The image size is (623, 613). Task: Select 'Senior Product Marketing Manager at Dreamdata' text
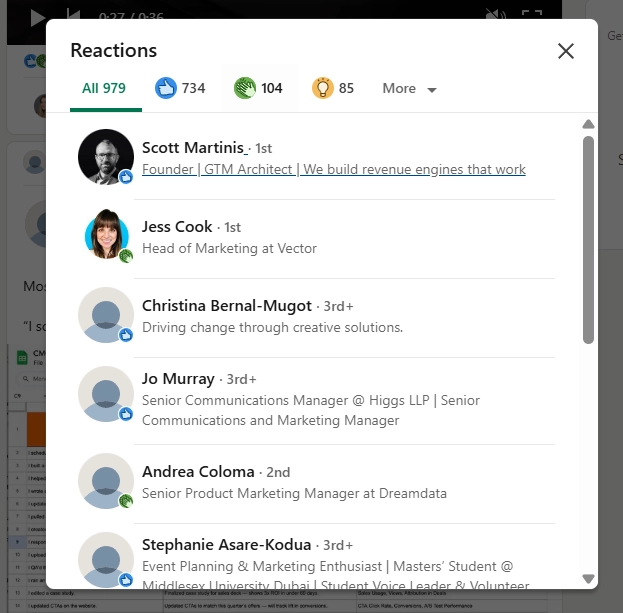point(294,493)
